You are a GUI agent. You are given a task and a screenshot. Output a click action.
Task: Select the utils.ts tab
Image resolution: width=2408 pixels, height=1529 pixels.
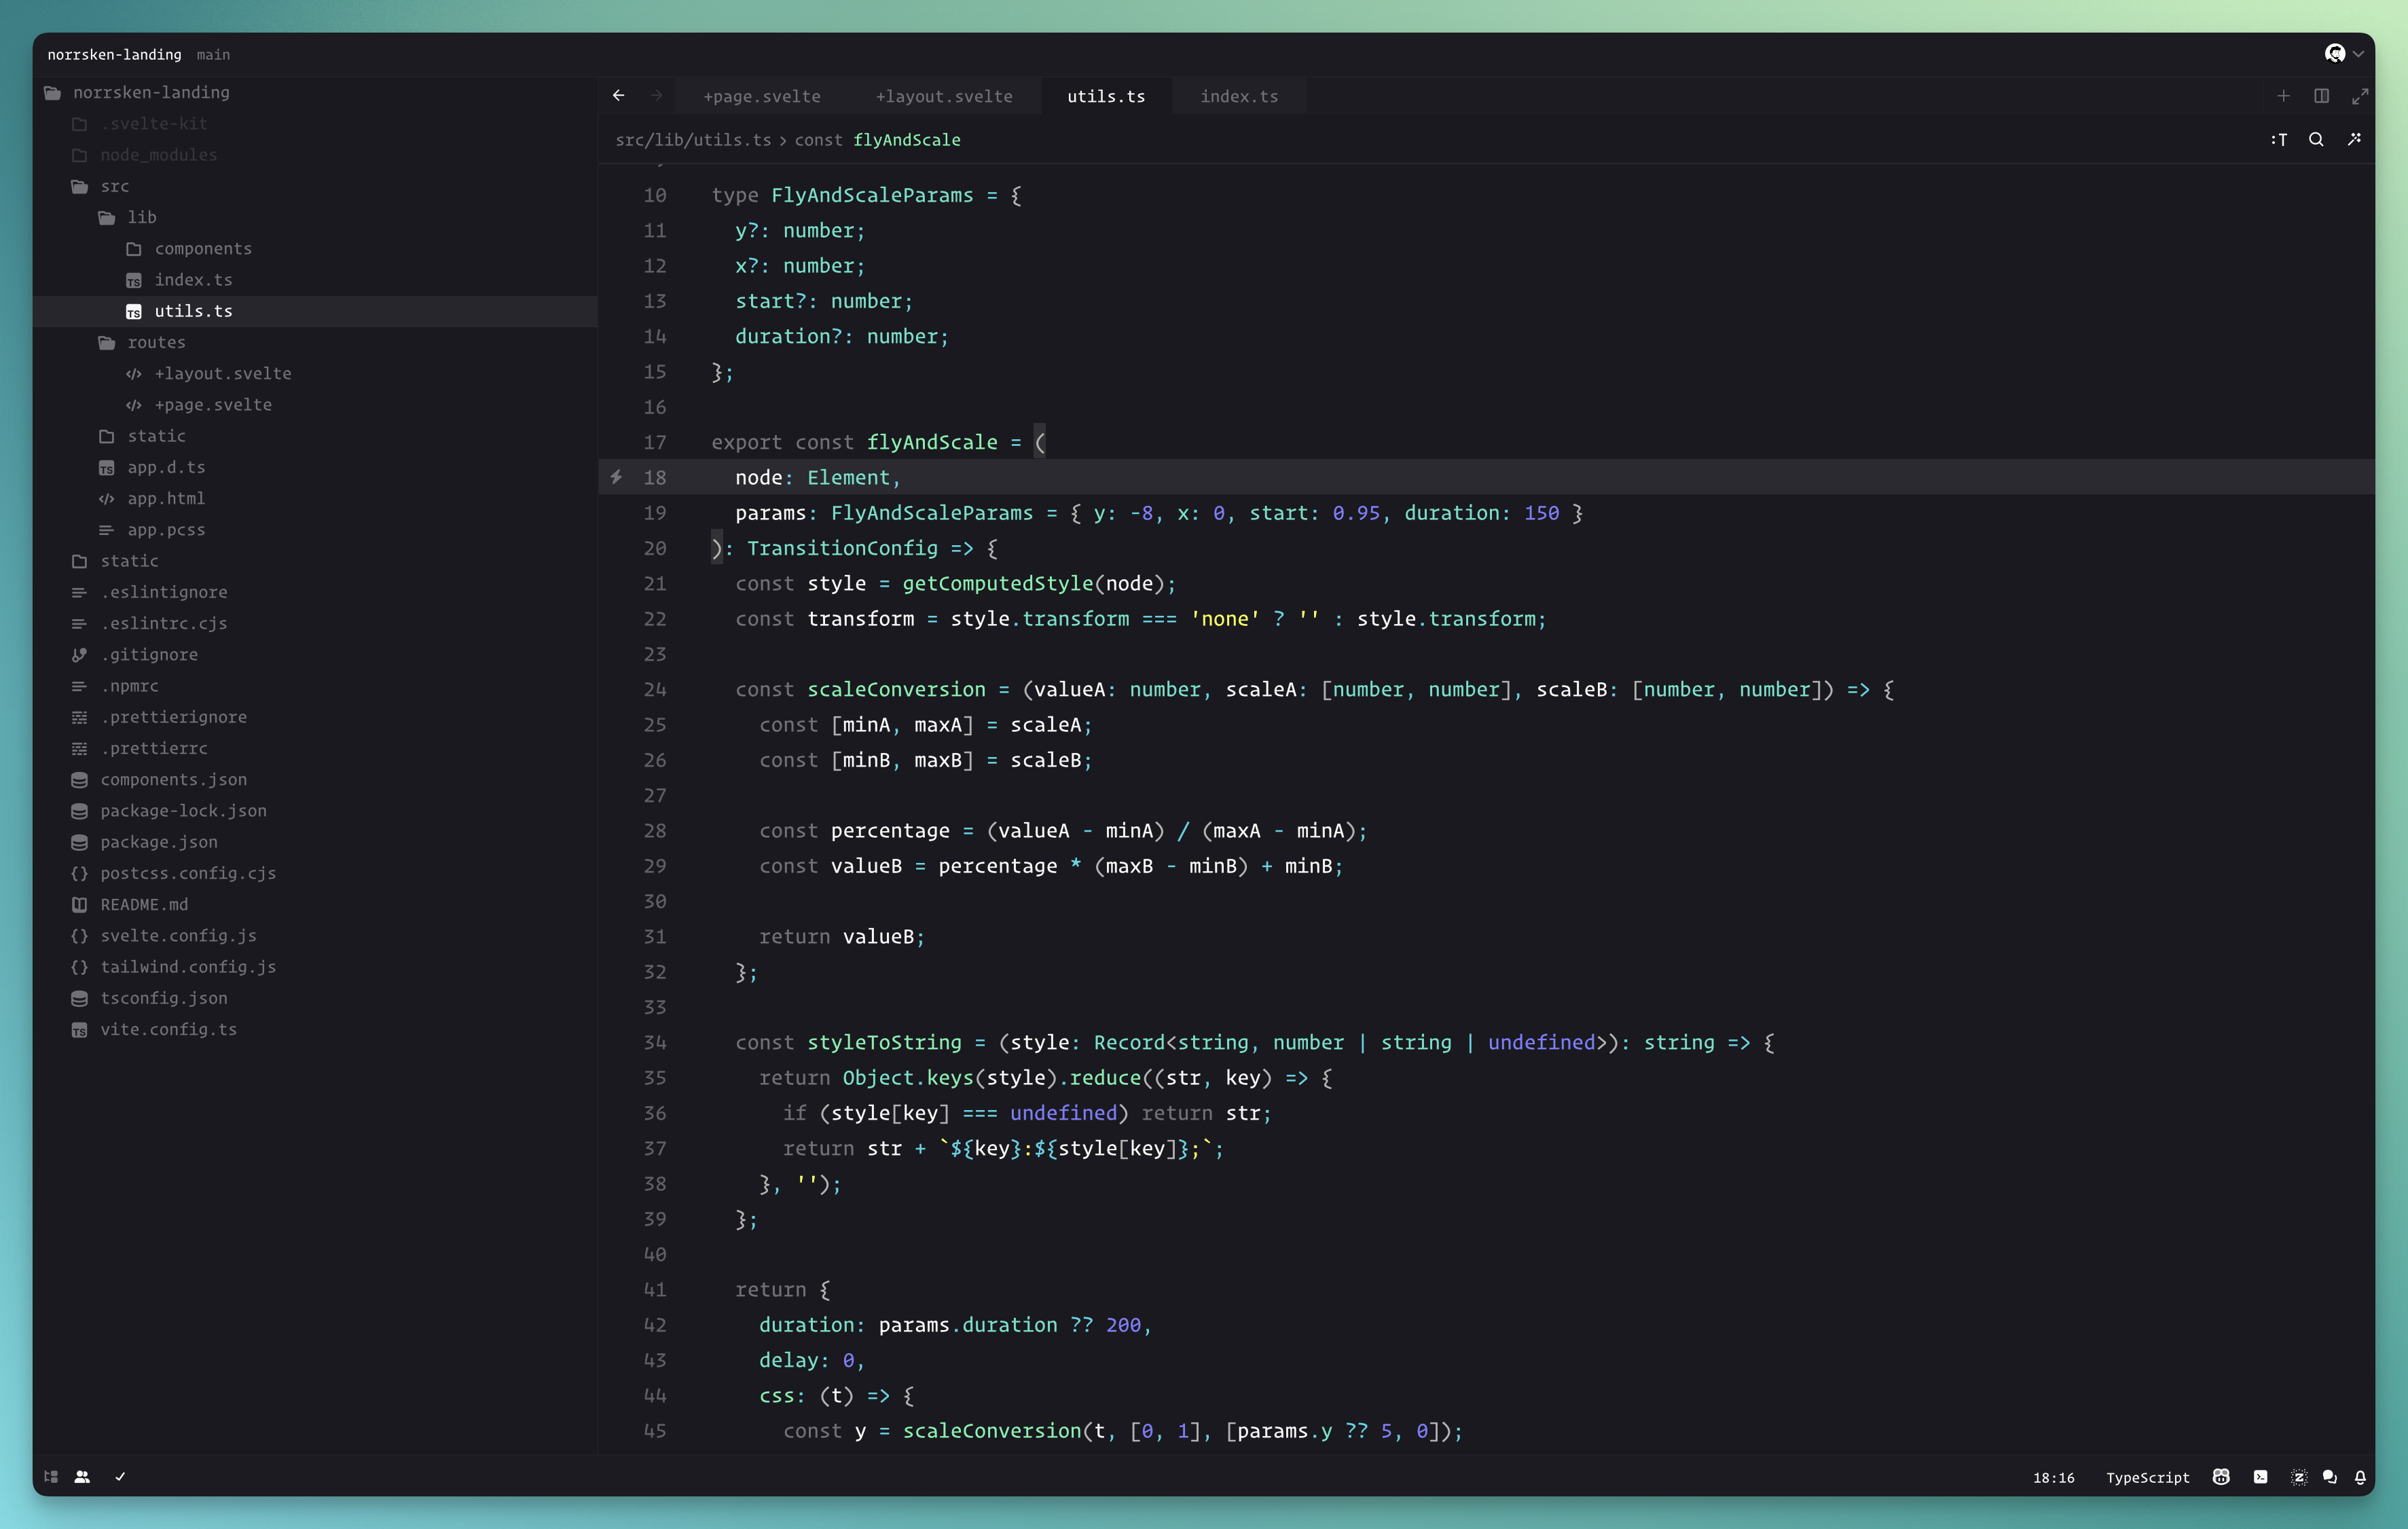click(x=1106, y=96)
